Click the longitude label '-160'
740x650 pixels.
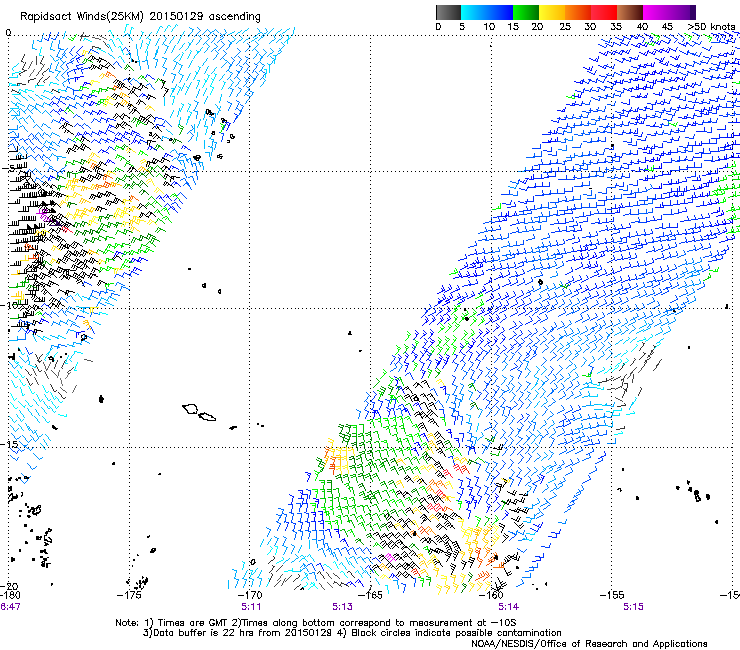point(491,595)
